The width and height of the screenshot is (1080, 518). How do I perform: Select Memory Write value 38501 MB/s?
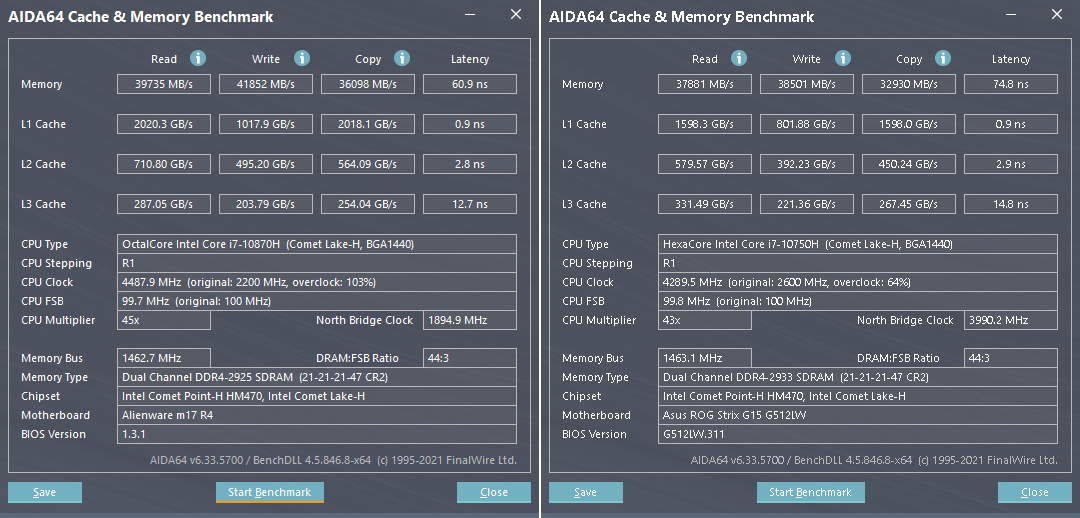807,84
